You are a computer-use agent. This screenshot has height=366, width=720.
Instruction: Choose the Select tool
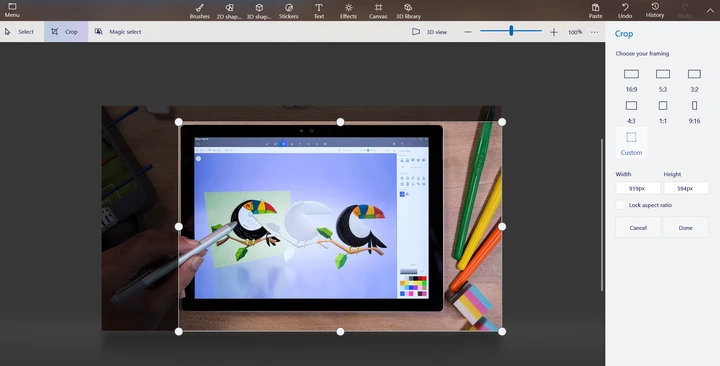(20, 32)
